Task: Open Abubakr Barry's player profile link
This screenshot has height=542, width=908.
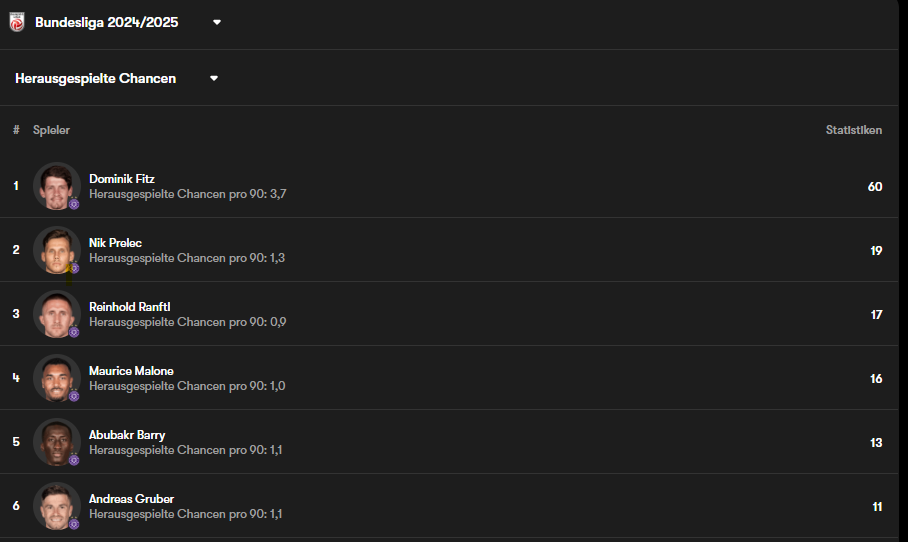Action: click(x=127, y=435)
